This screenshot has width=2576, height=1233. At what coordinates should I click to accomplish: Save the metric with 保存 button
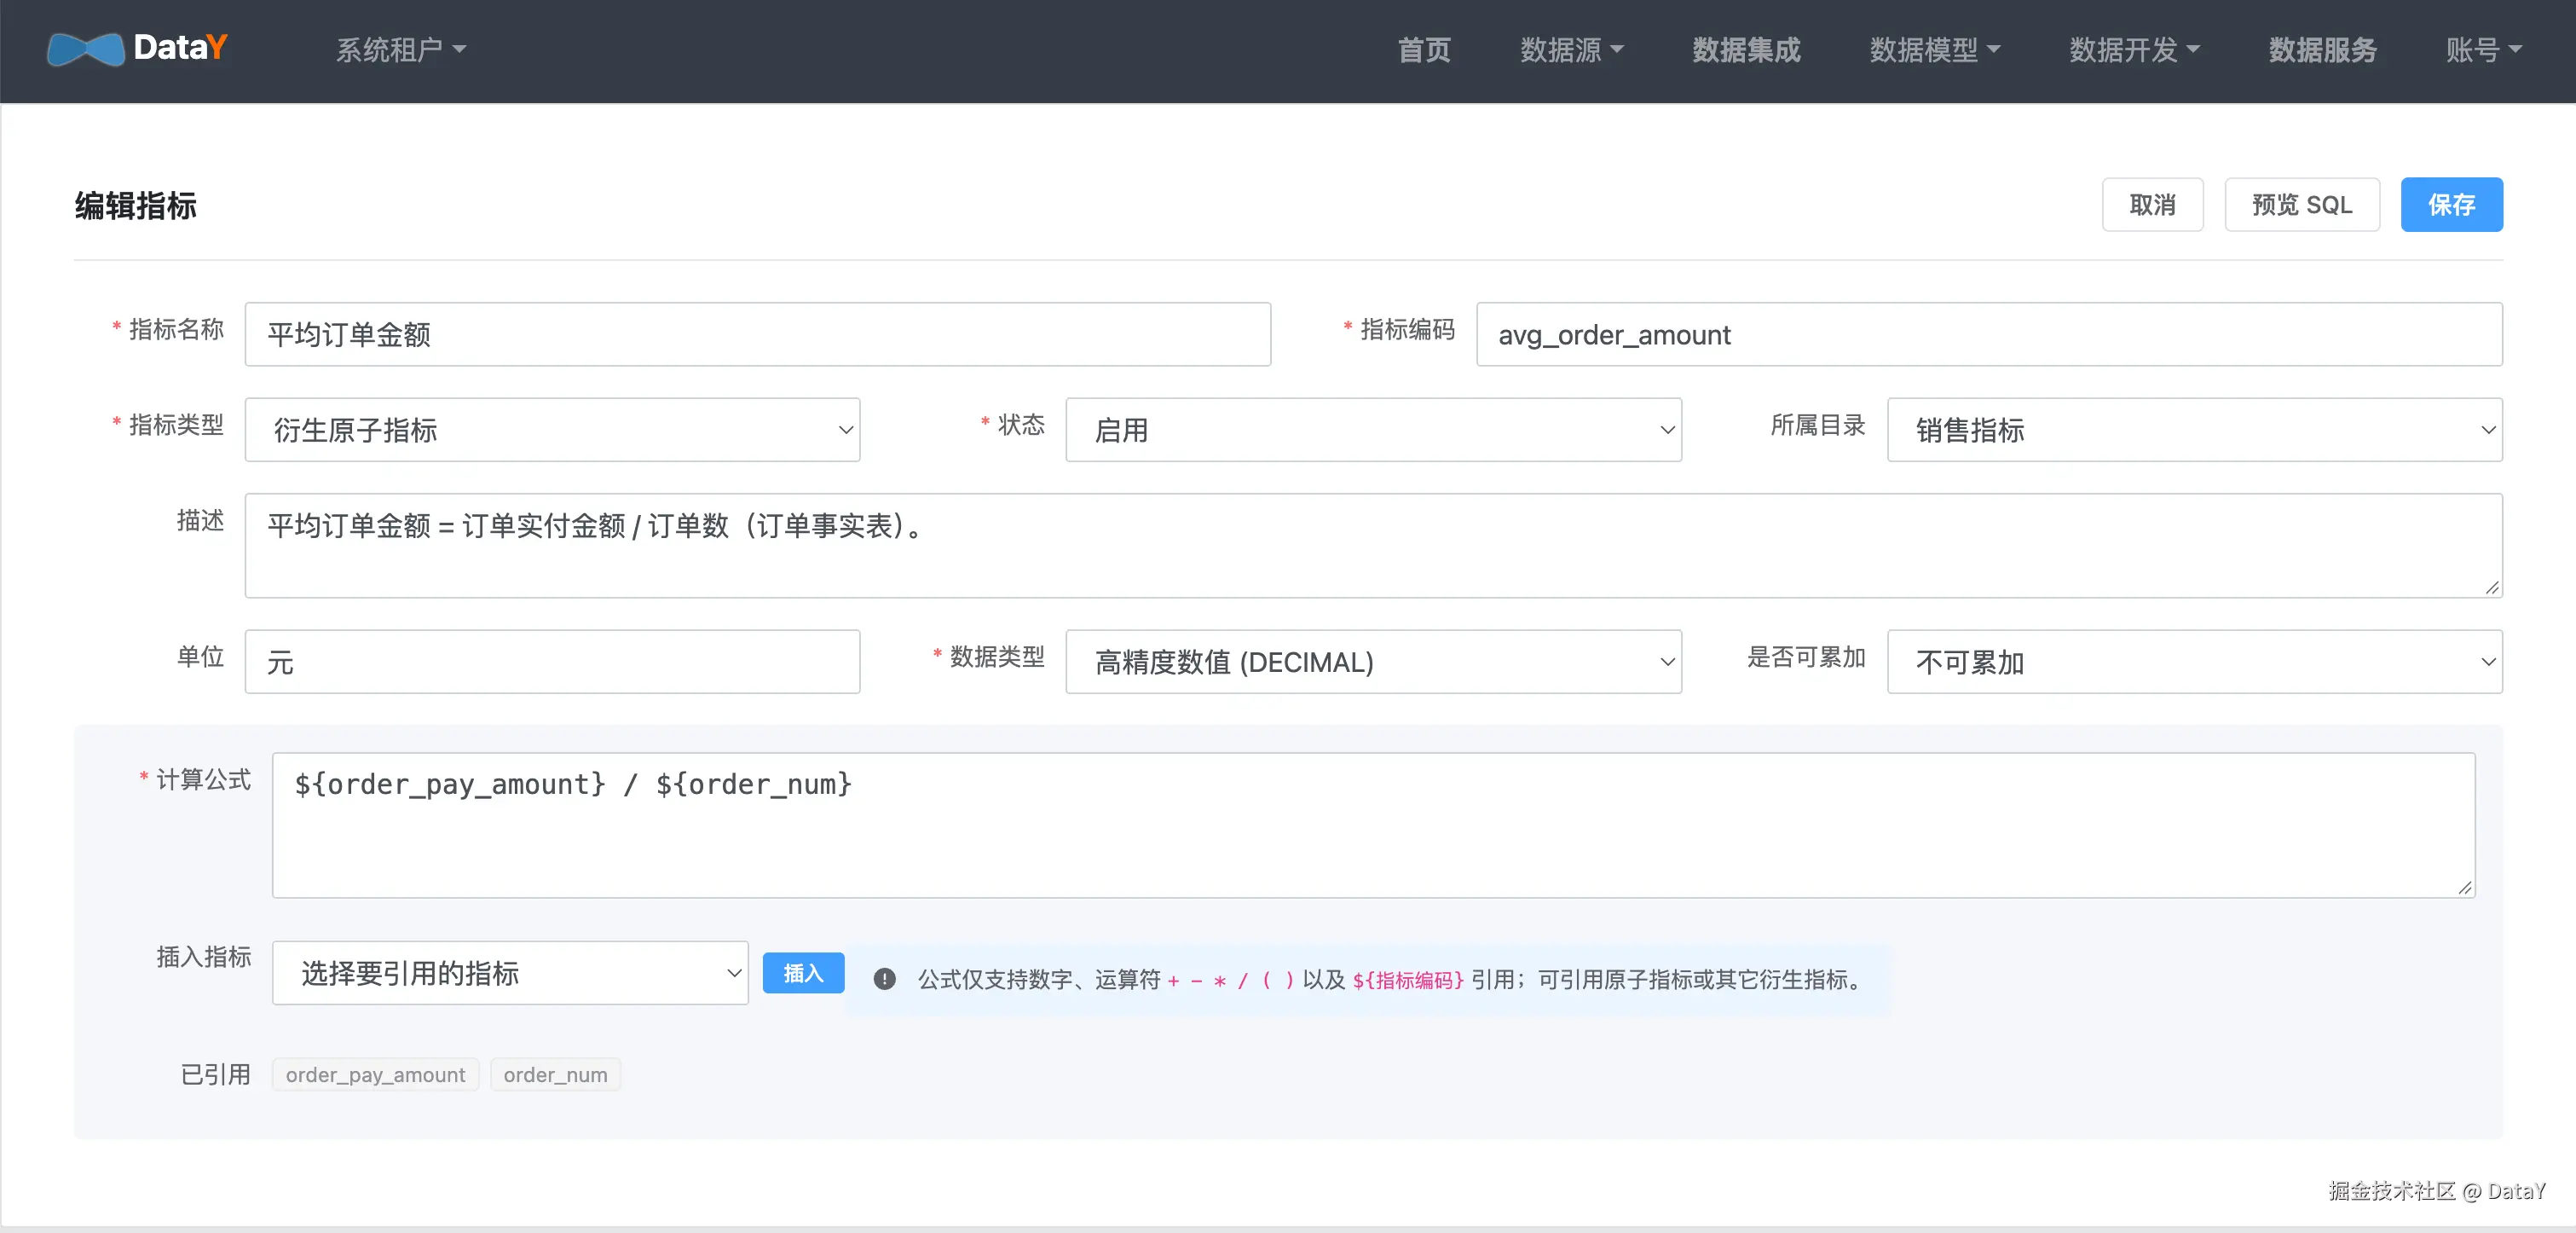(x=2451, y=205)
